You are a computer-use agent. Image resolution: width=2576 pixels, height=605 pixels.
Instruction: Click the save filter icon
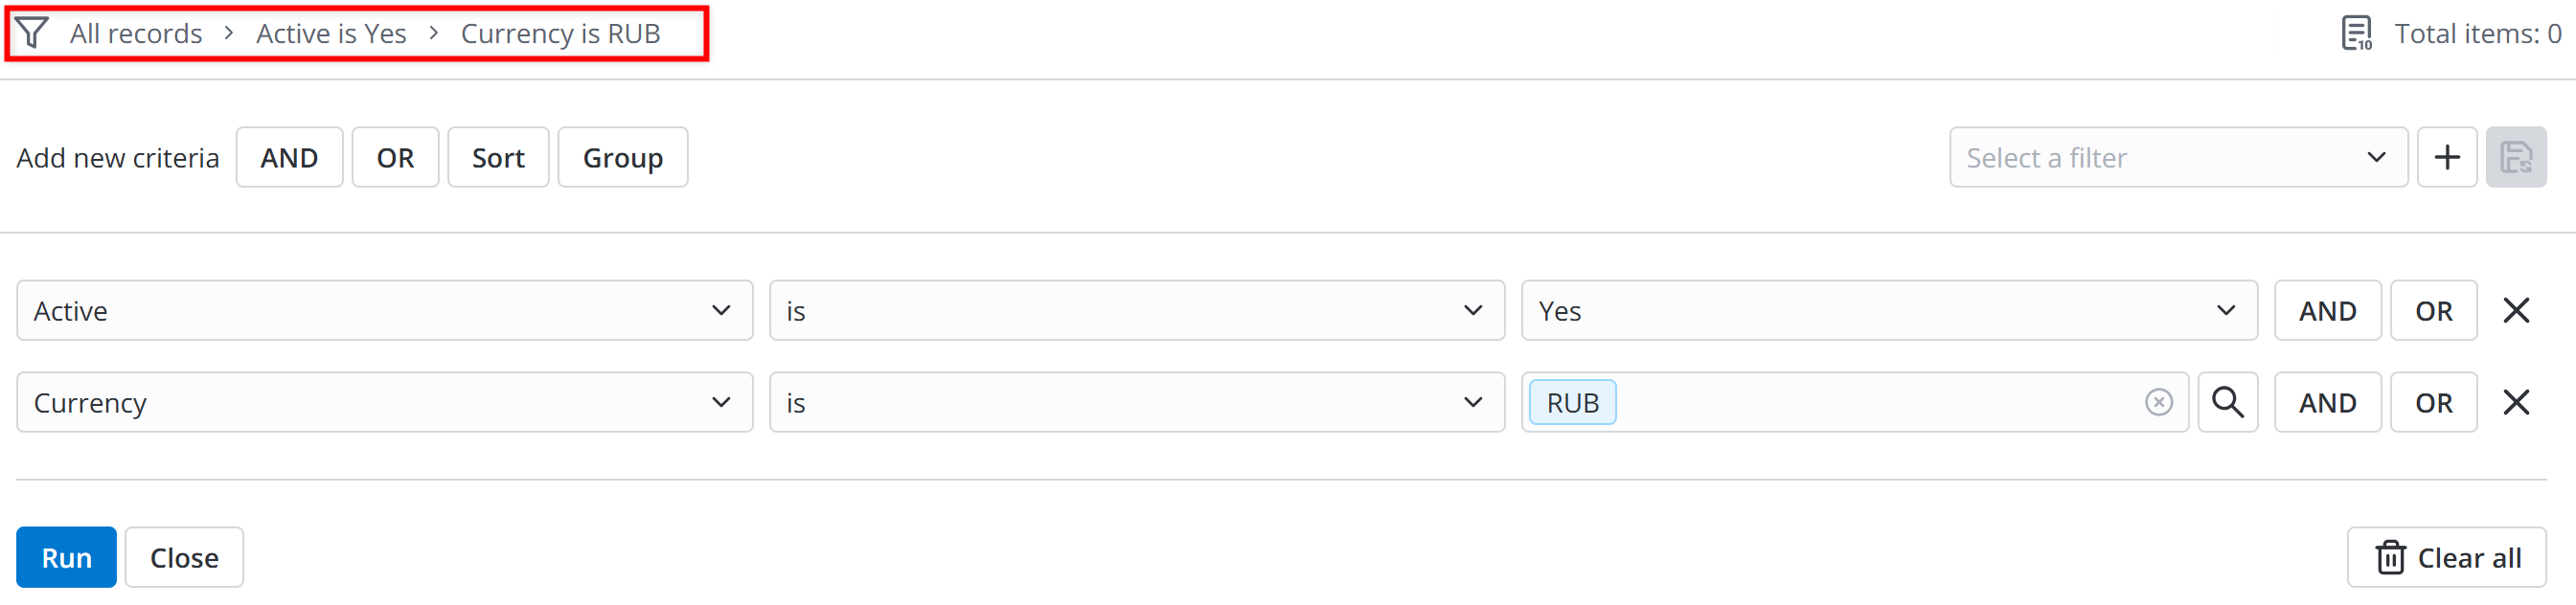coord(2515,157)
